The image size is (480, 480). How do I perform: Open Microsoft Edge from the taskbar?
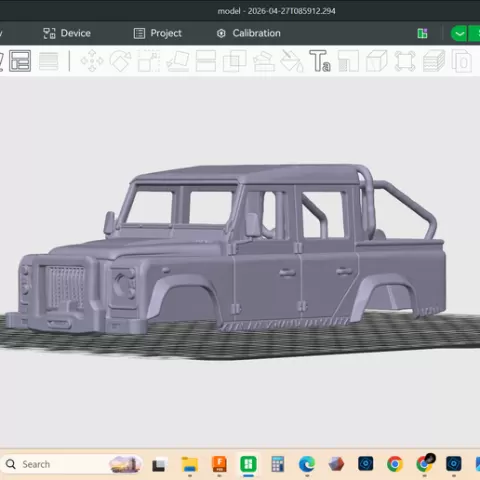click(x=307, y=464)
